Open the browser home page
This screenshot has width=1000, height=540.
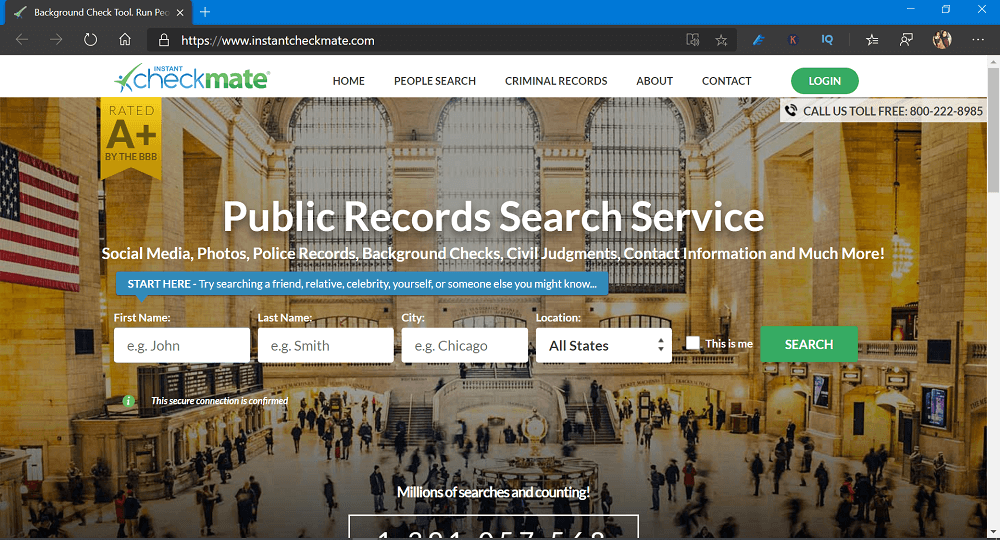point(125,40)
